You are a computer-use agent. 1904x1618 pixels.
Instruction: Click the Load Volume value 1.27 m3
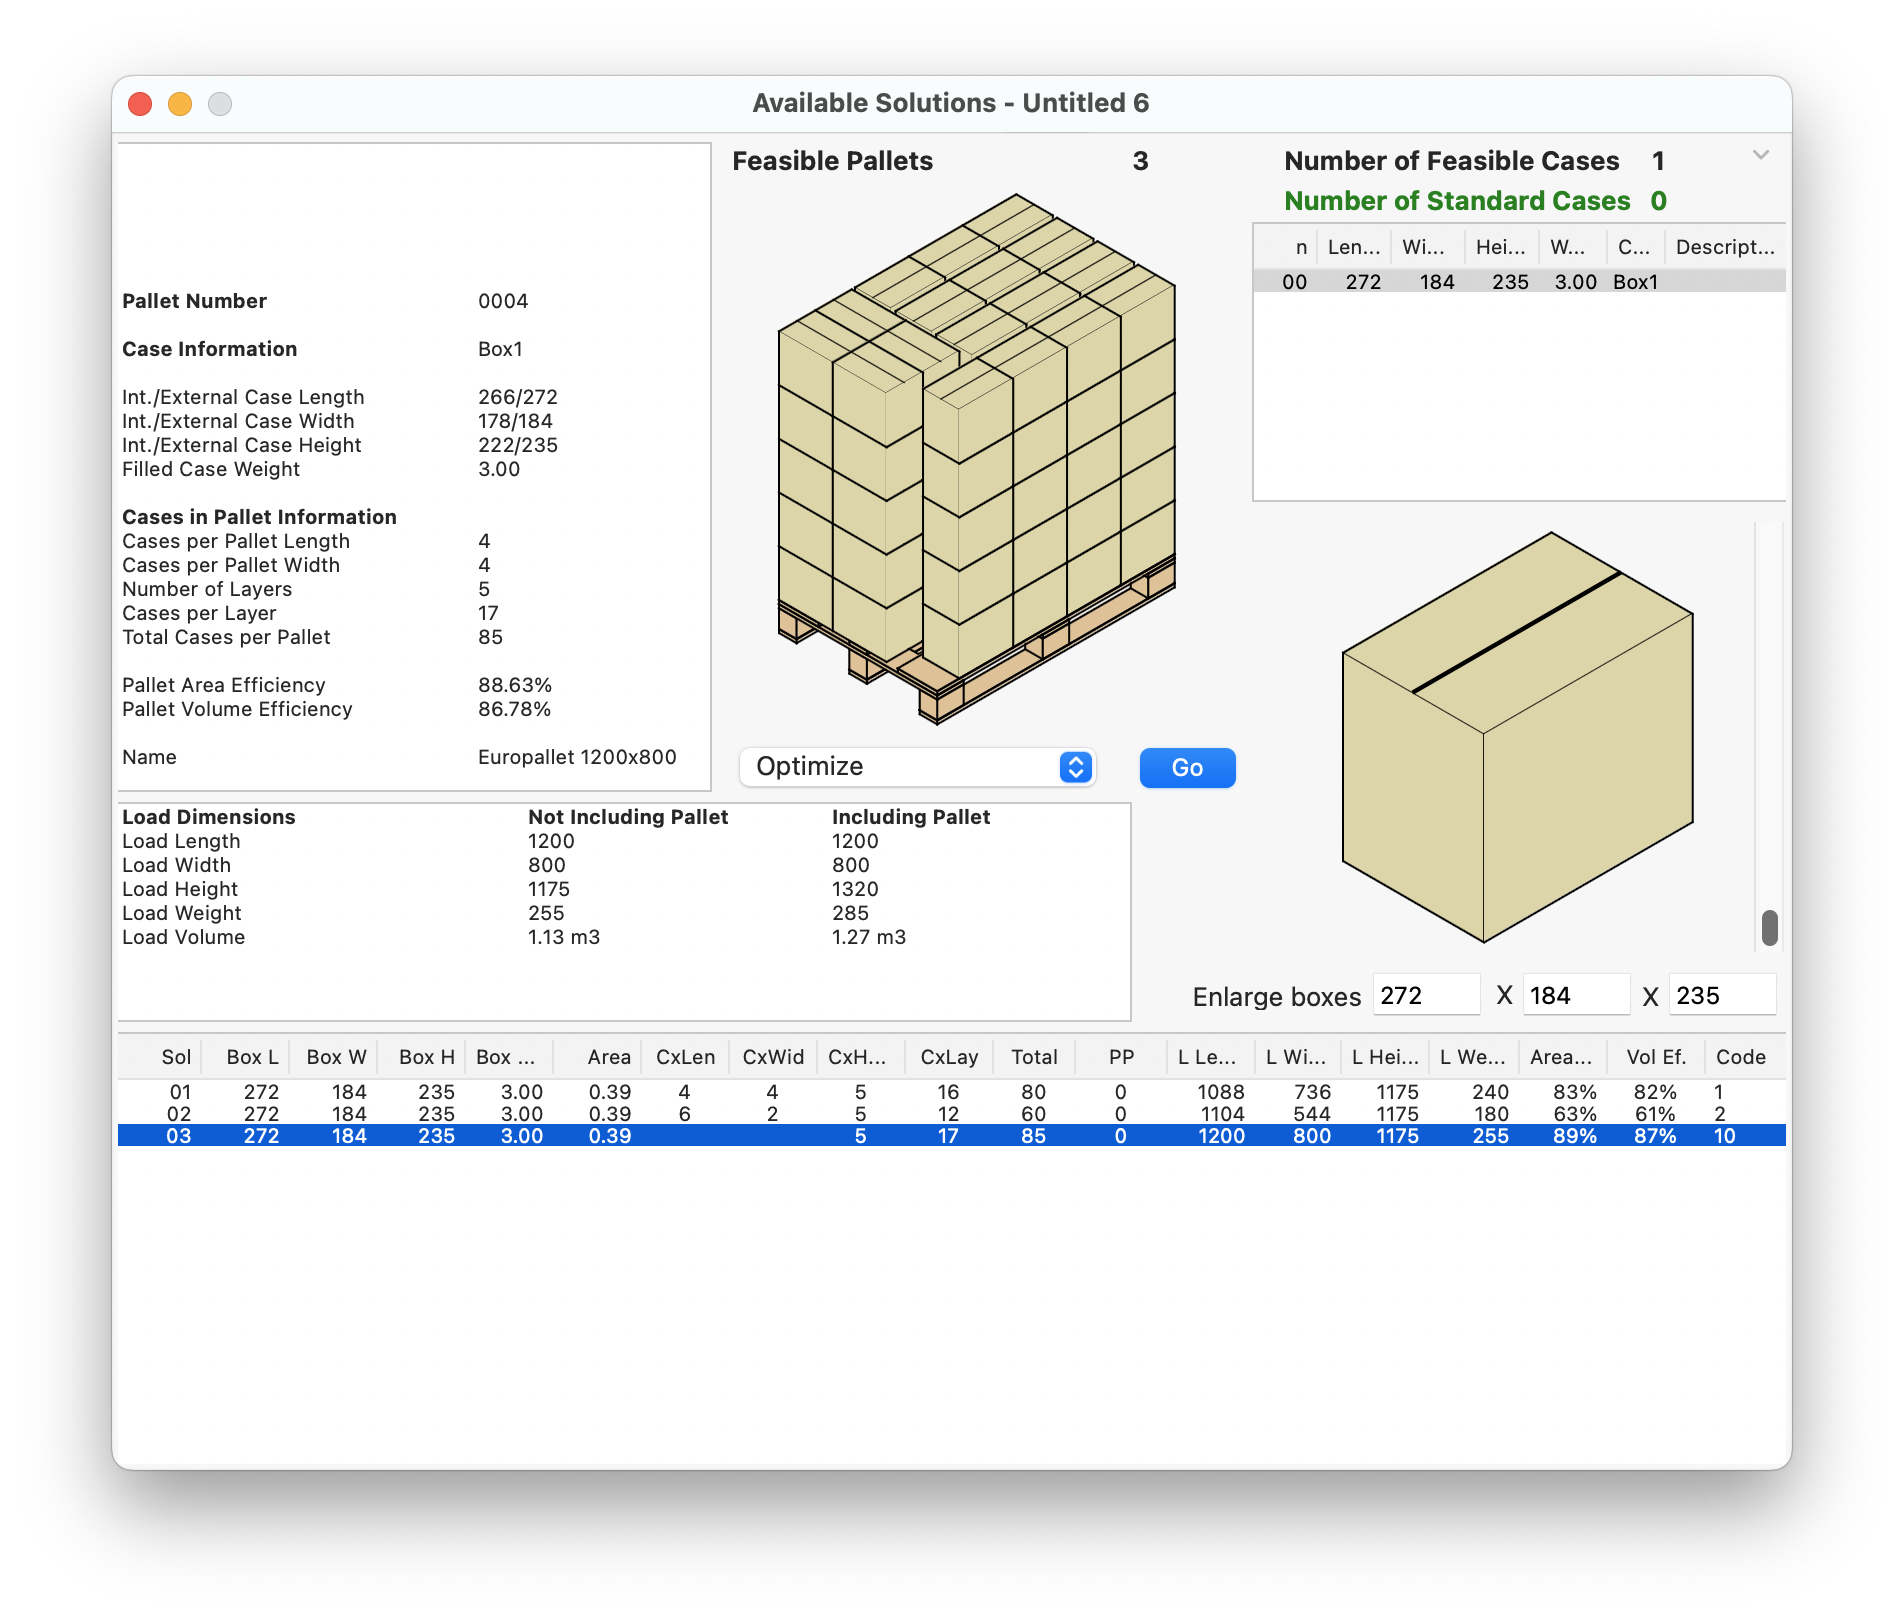click(x=869, y=937)
